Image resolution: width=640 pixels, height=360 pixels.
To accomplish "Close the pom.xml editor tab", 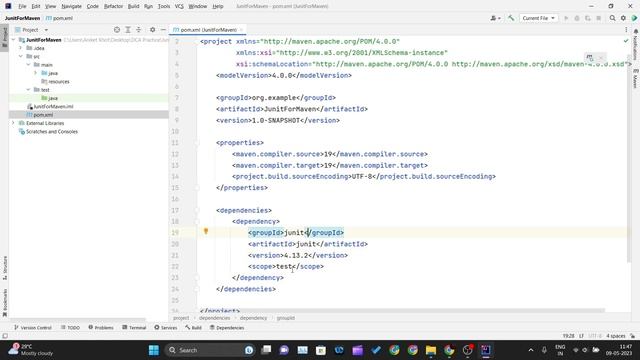I will pyautogui.click(x=242, y=30).
